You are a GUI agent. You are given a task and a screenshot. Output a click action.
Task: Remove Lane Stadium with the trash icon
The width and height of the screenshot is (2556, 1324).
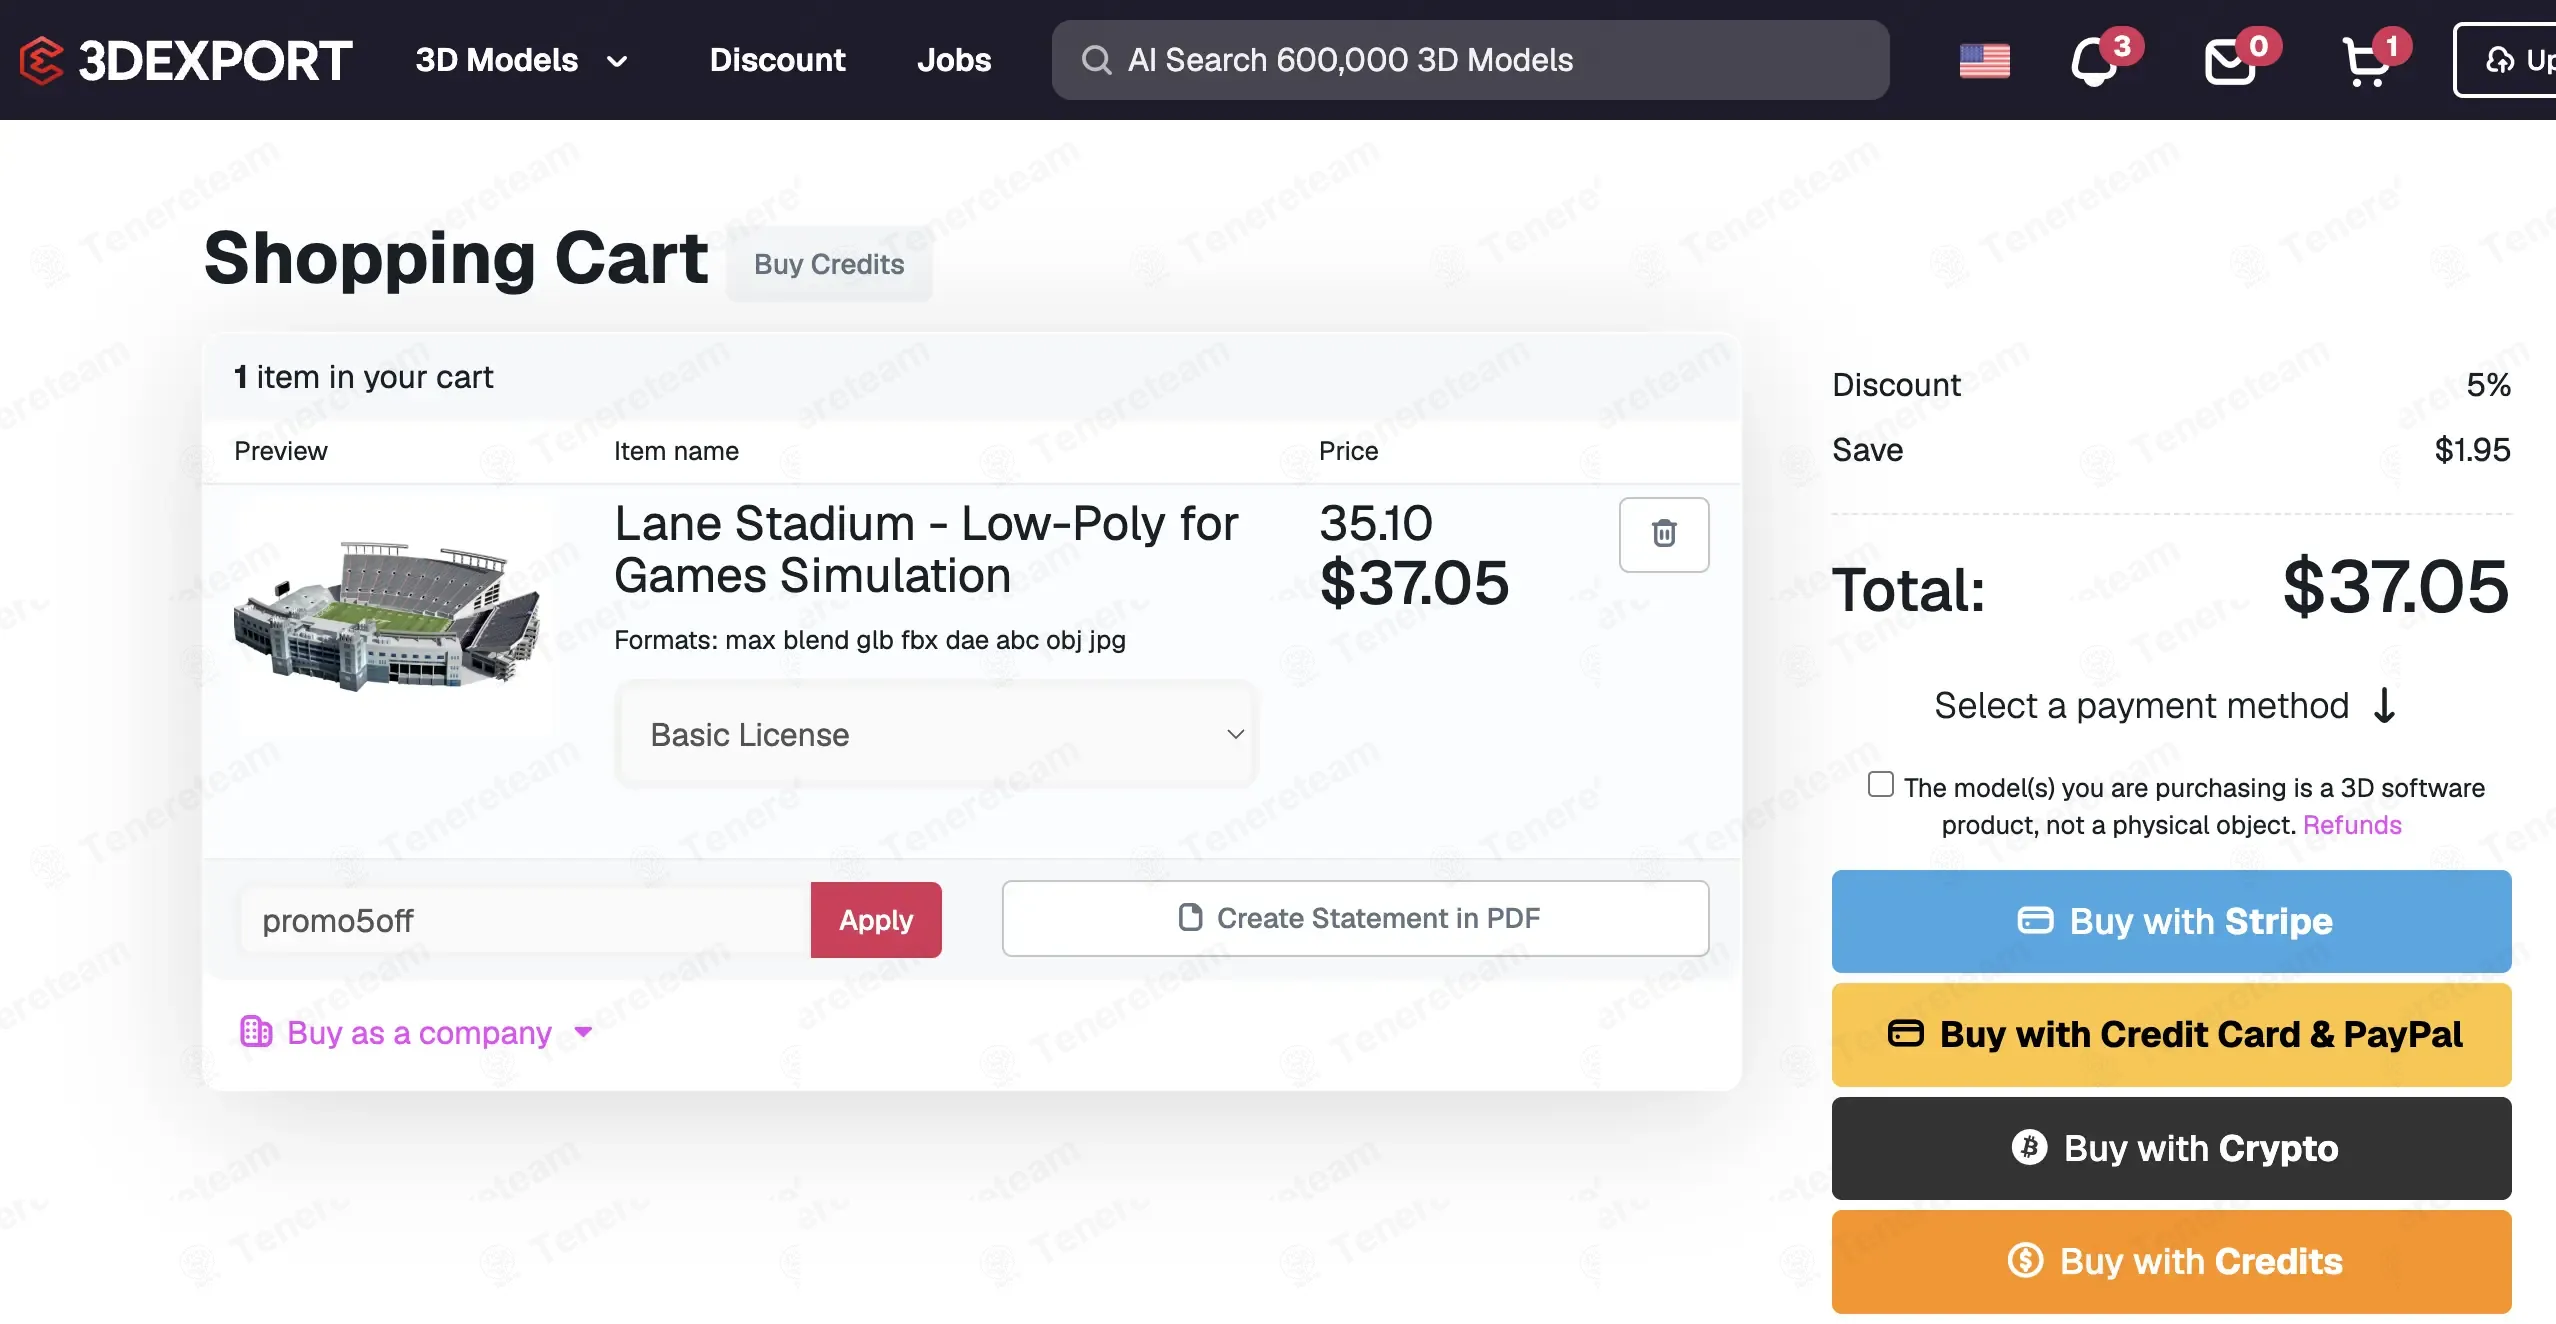tap(1664, 534)
